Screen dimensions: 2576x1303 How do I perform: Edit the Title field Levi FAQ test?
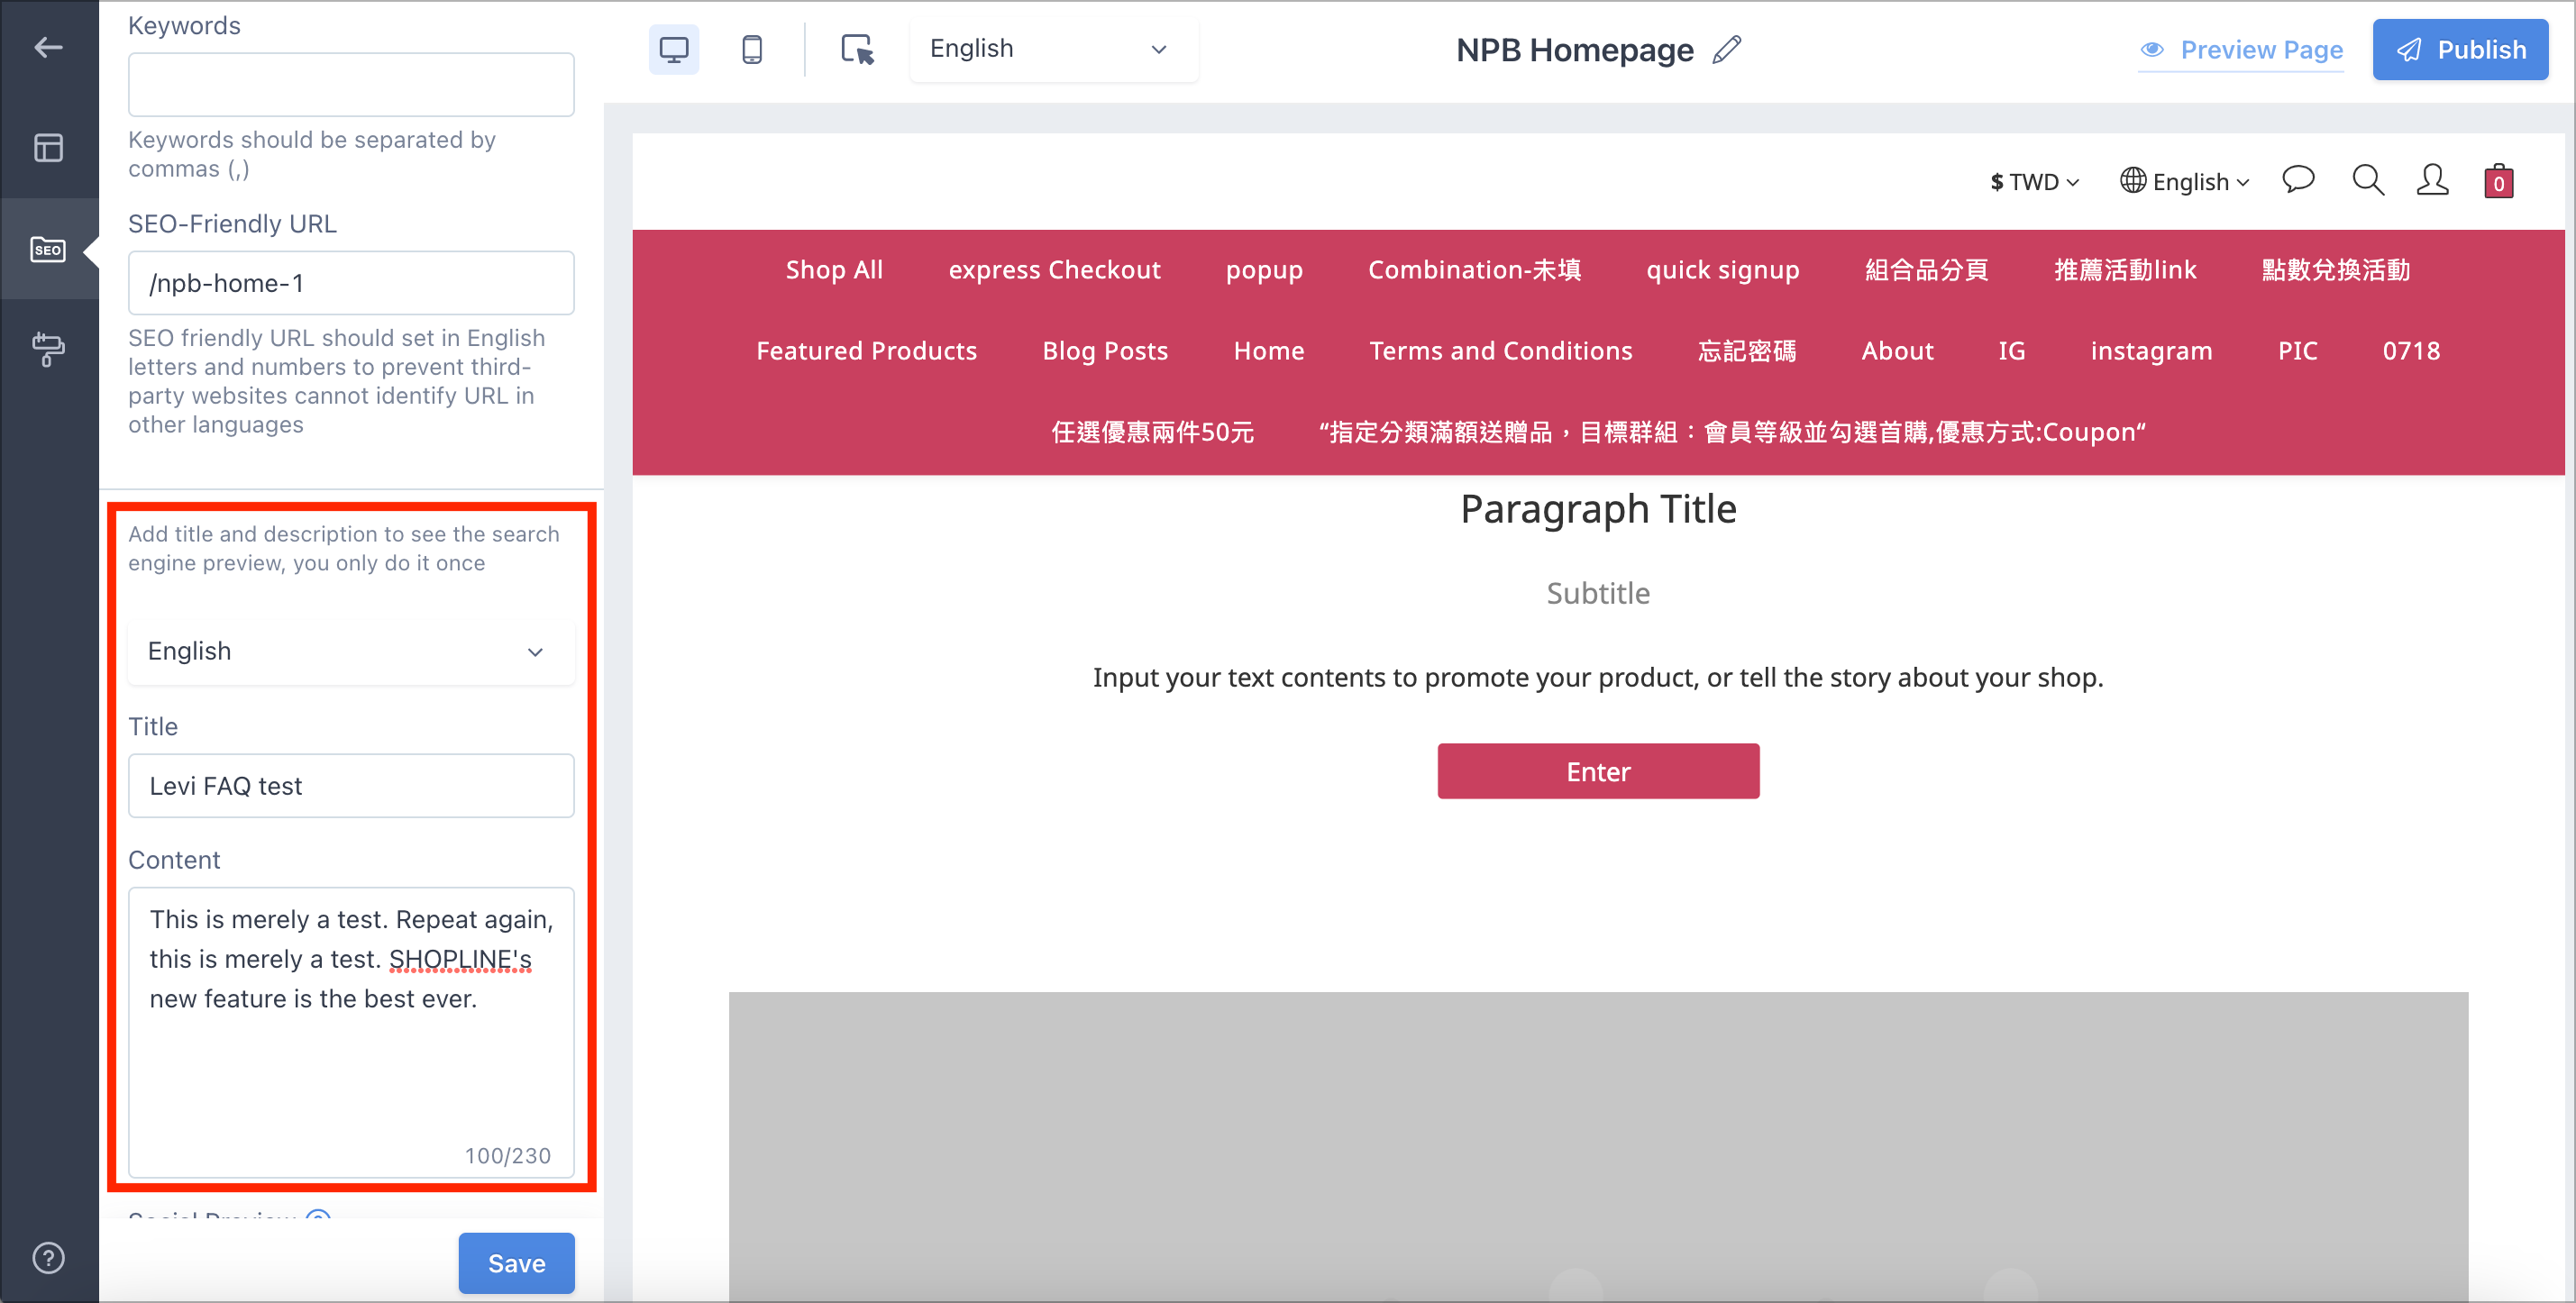coord(351,786)
